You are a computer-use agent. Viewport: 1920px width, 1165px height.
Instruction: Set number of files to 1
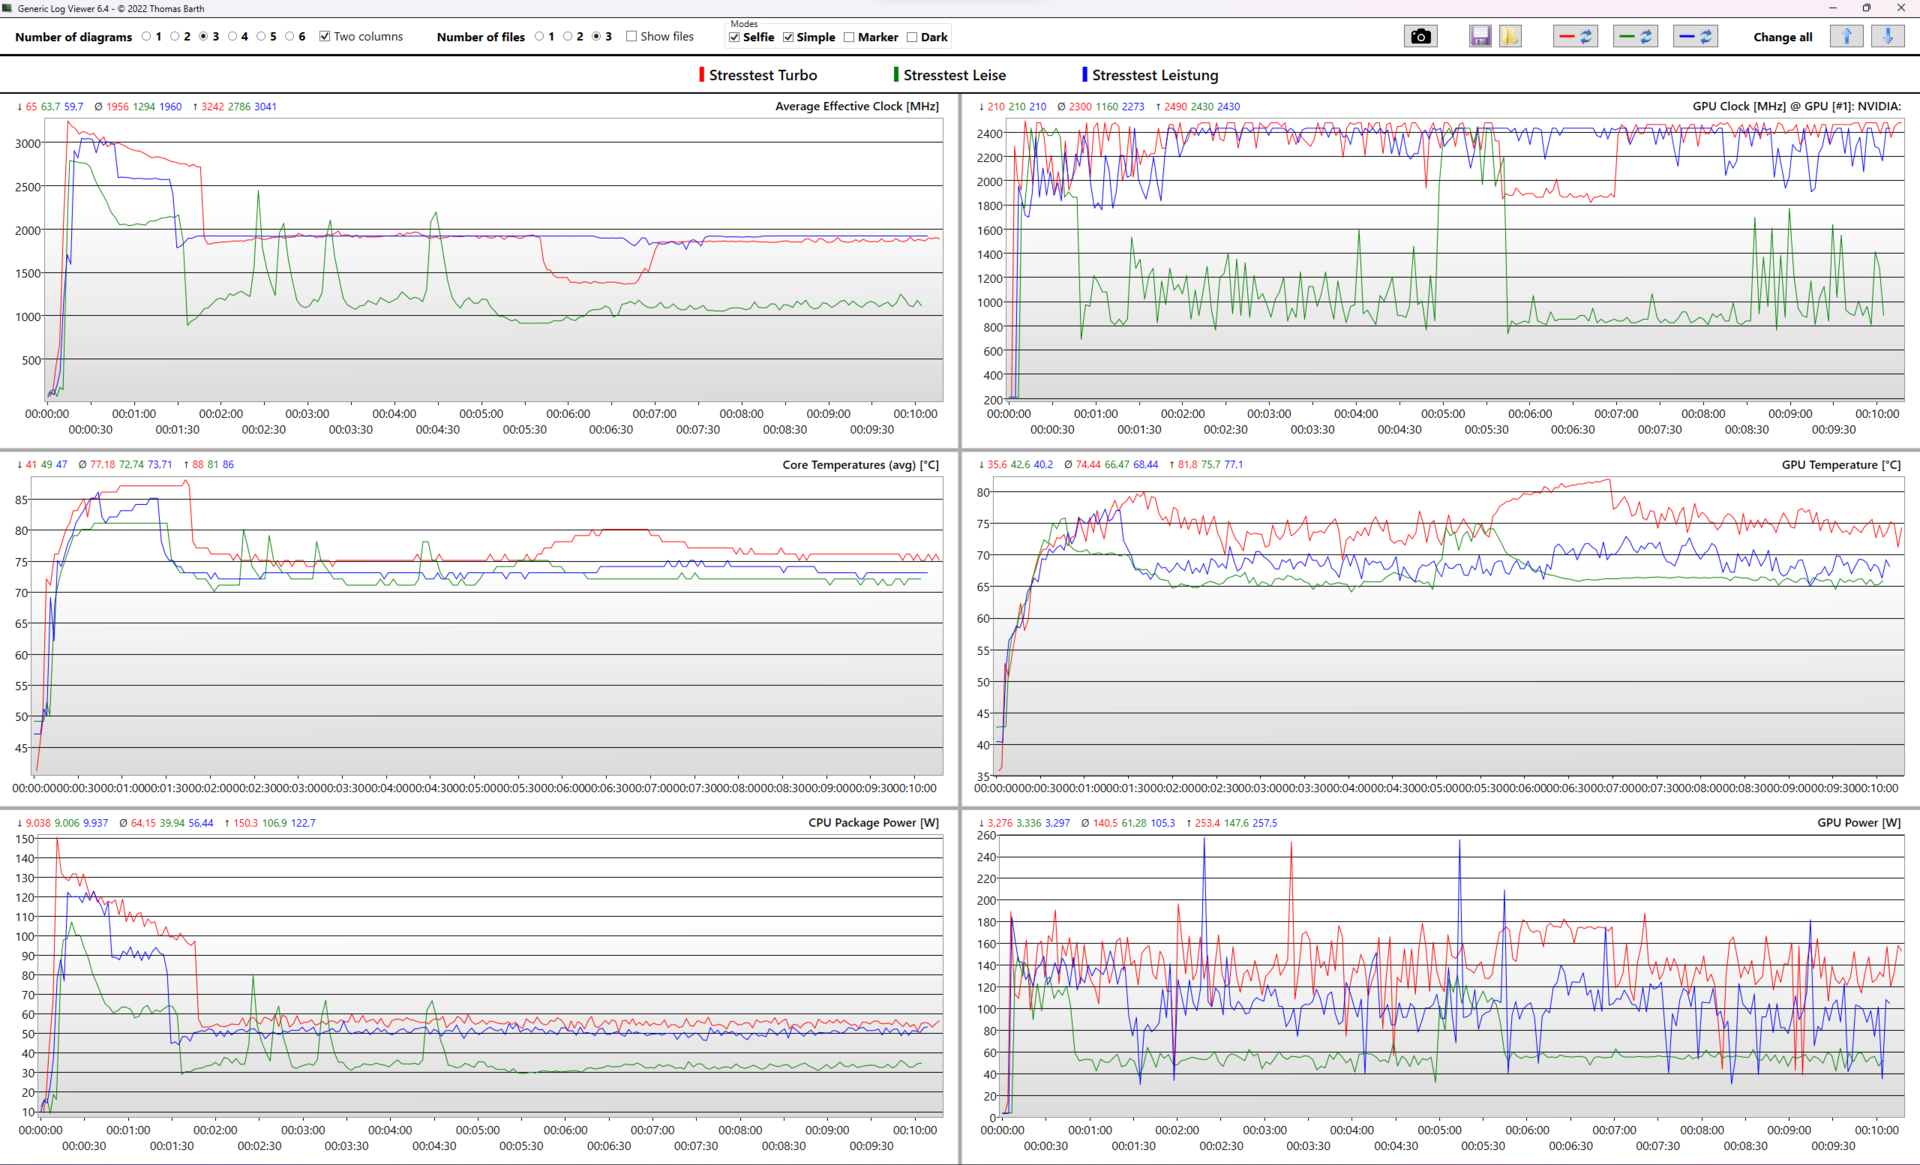coord(540,37)
